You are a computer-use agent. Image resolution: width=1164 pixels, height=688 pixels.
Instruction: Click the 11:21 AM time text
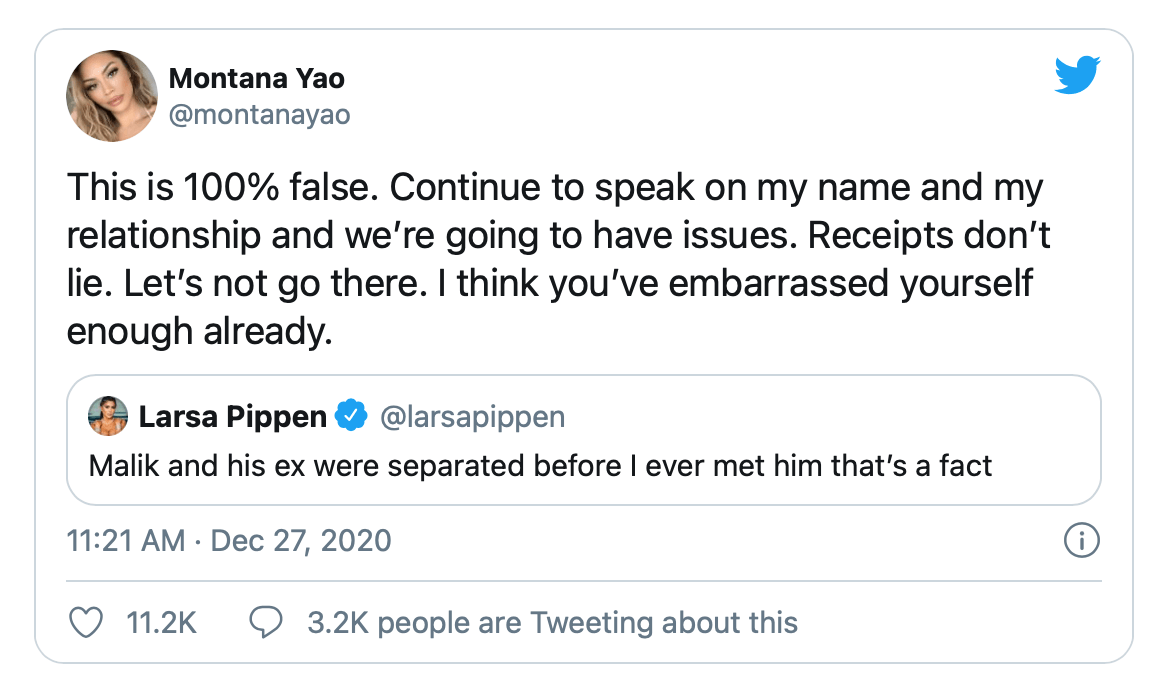[126, 540]
